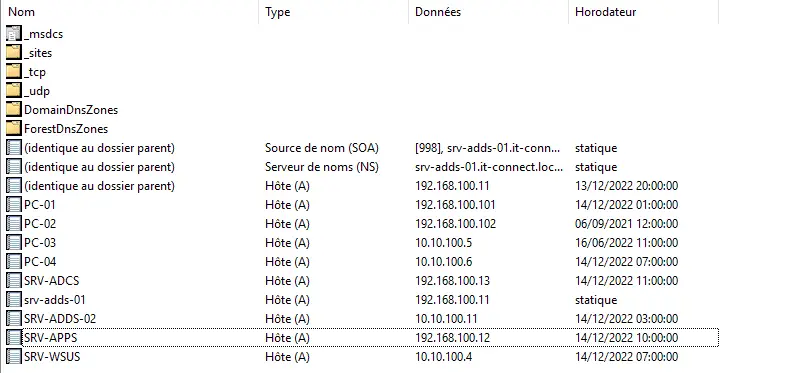This screenshot has height=373, width=800.
Task: Click the _tcp folder icon
Action: [x=14, y=72]
